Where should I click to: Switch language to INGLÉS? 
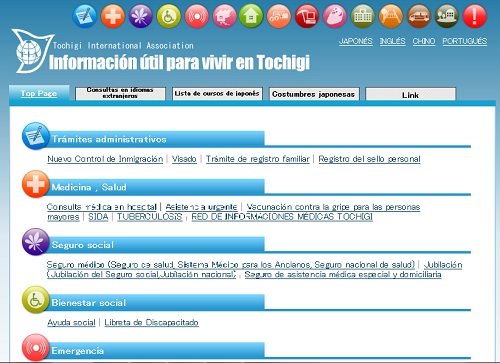click(392, 41)
